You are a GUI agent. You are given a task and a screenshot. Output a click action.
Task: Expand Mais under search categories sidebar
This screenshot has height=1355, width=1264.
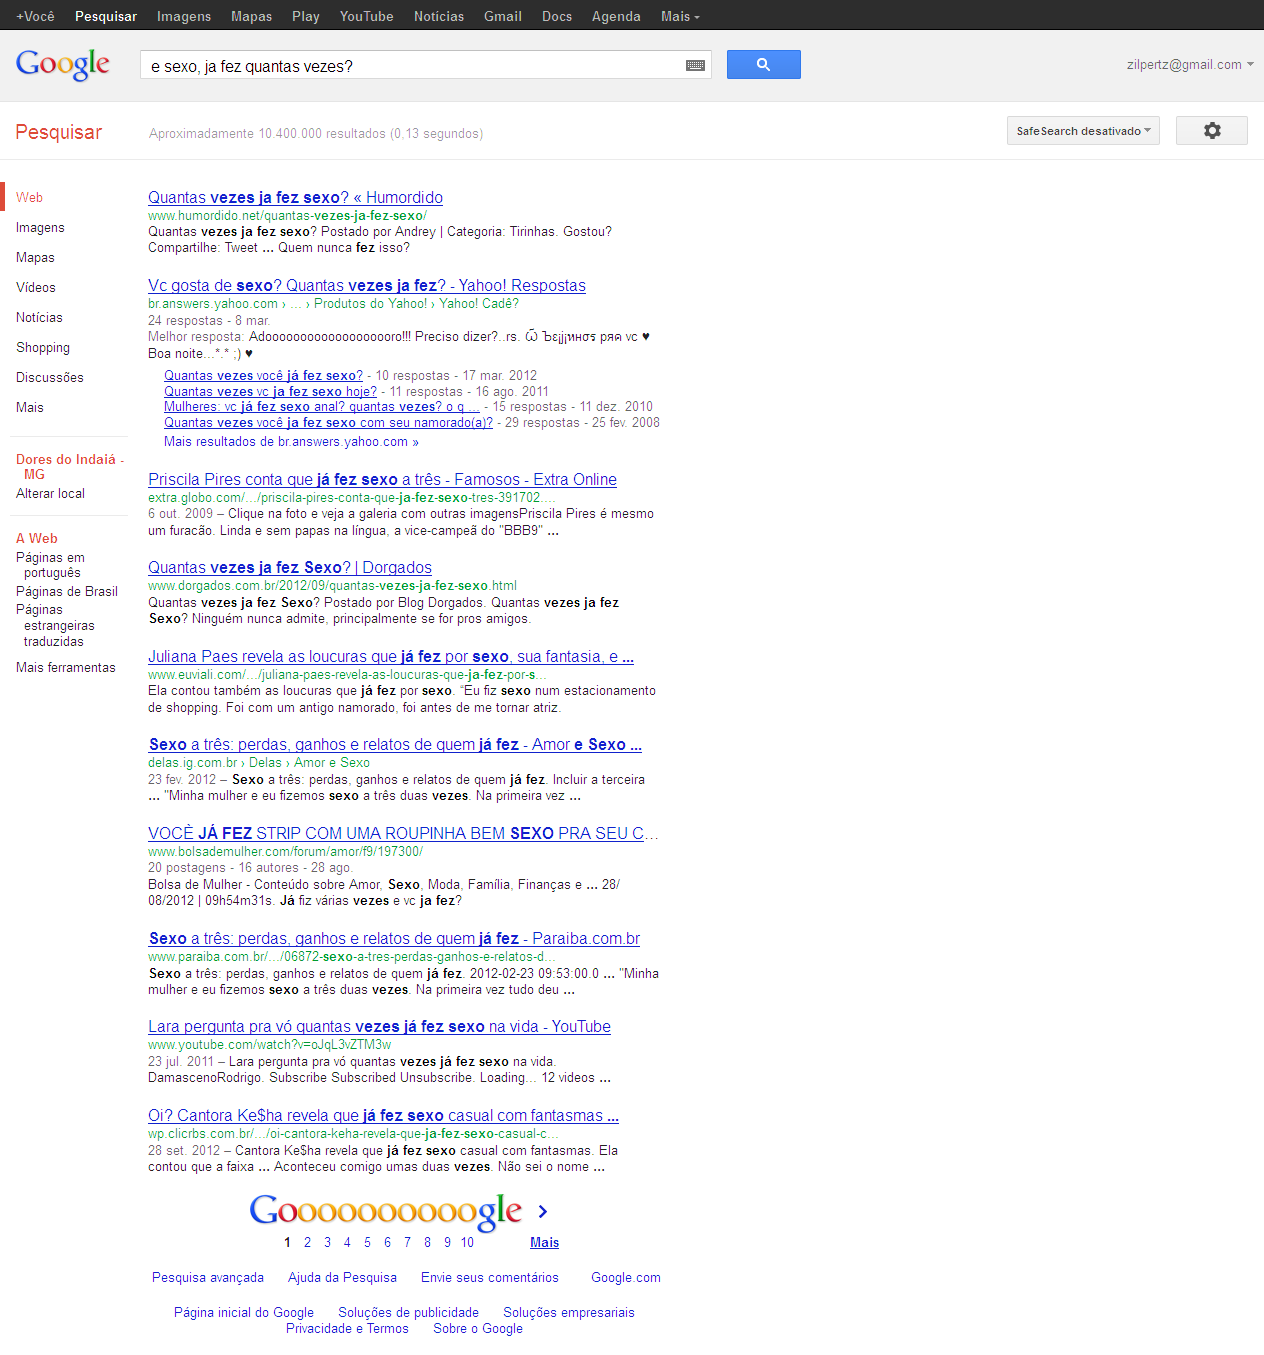[30, 407]
